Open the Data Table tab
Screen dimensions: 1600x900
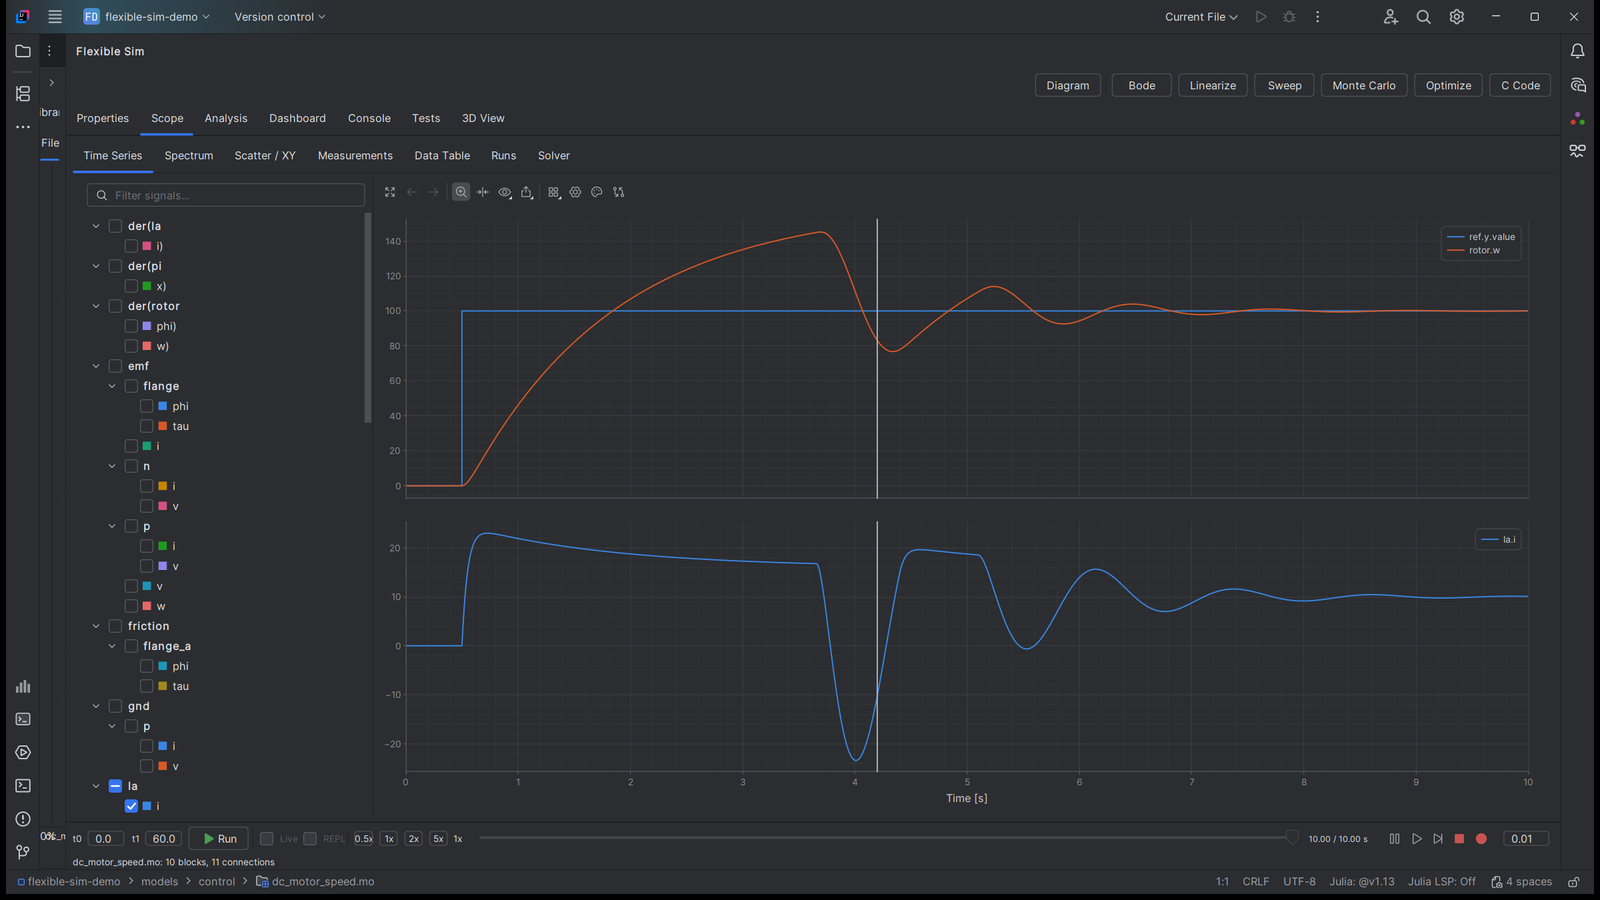coord(442,156)
